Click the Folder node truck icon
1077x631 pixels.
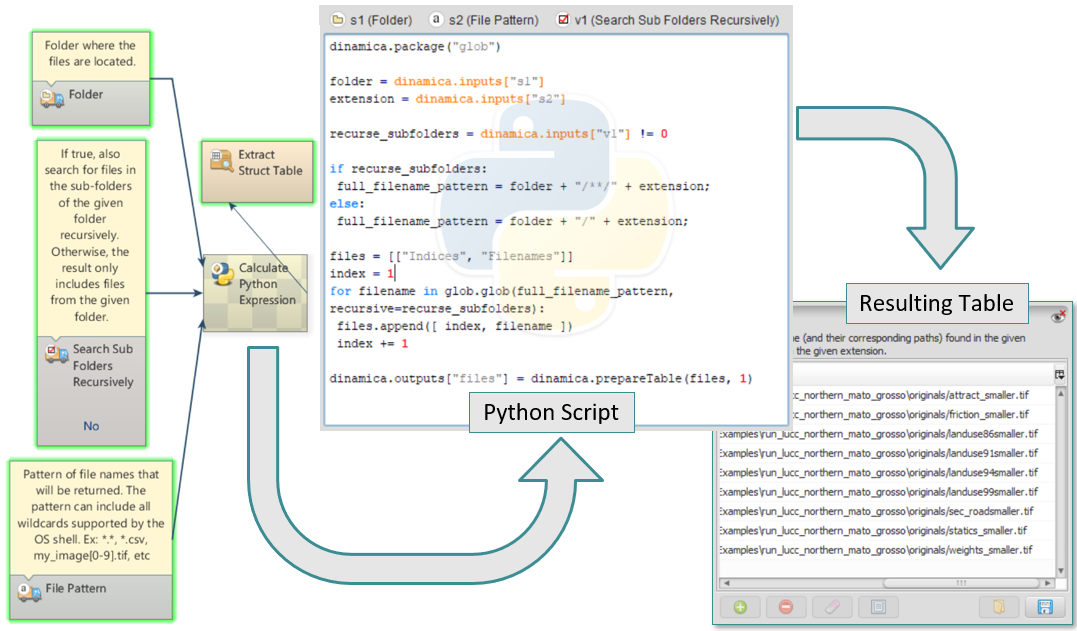(x=51, y=97)
